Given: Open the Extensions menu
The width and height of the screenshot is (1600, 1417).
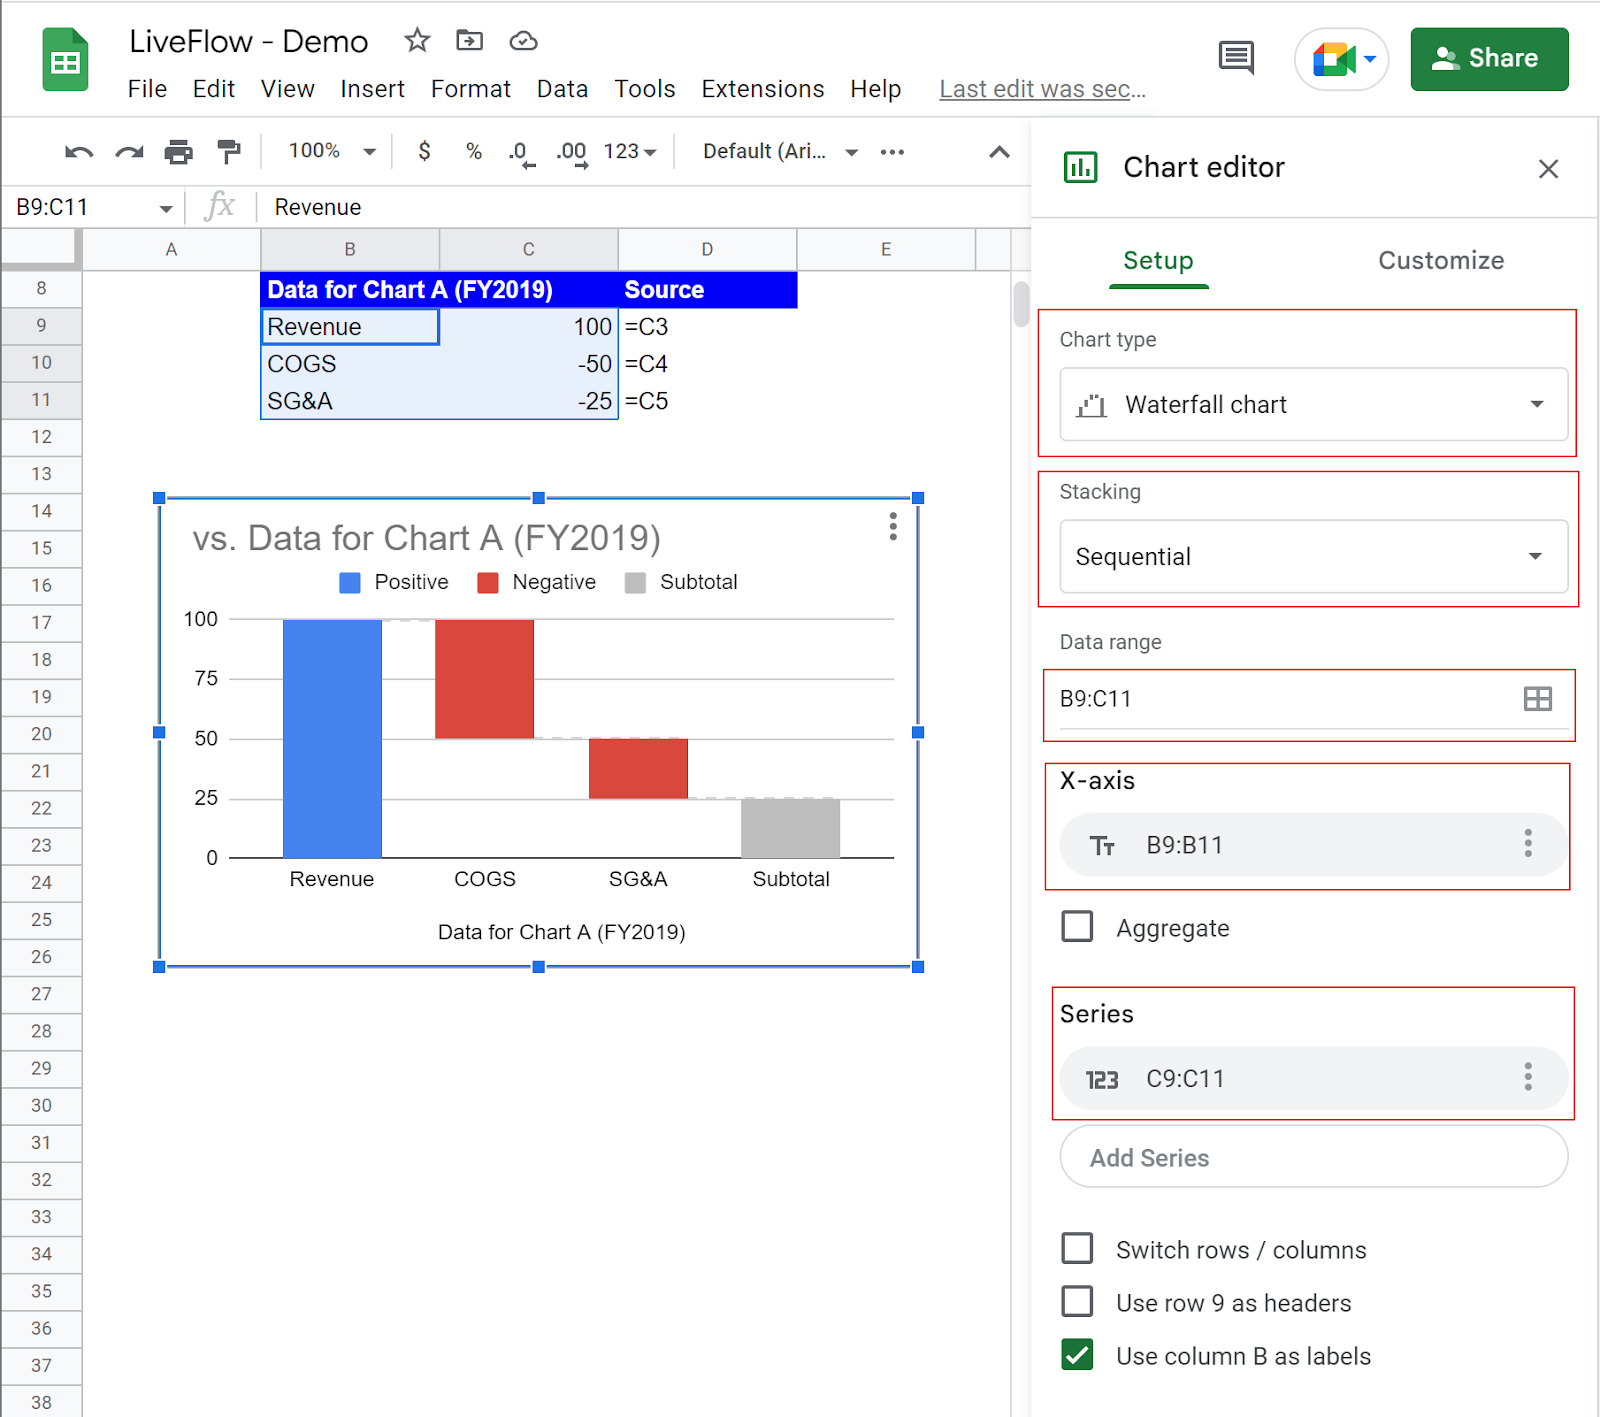Looking at the screenshot, I should click(762, 89).
